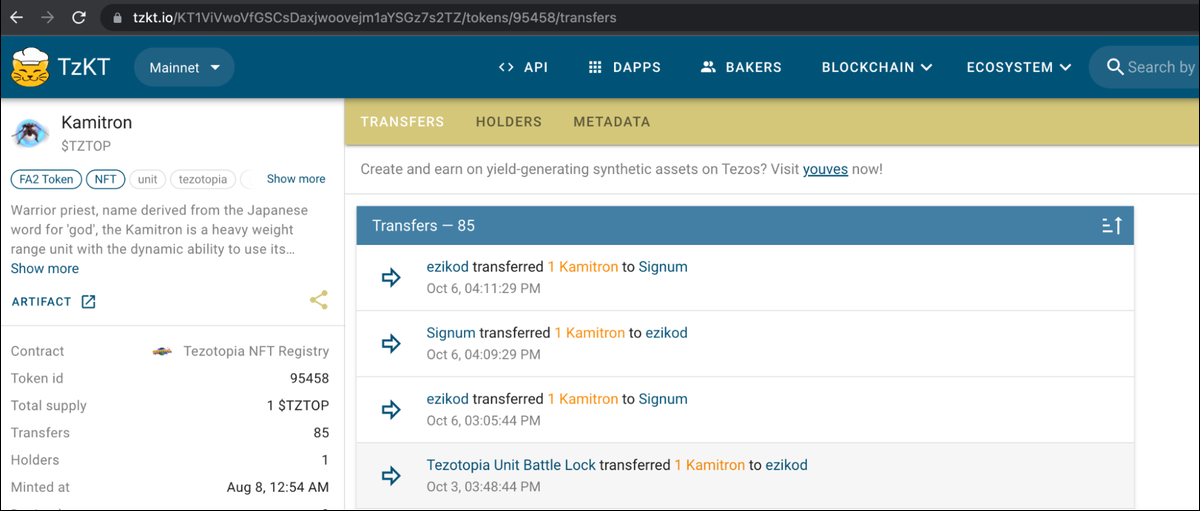Show more of the token description
This screenshot has width=1200, height=511.
[45, 269]
